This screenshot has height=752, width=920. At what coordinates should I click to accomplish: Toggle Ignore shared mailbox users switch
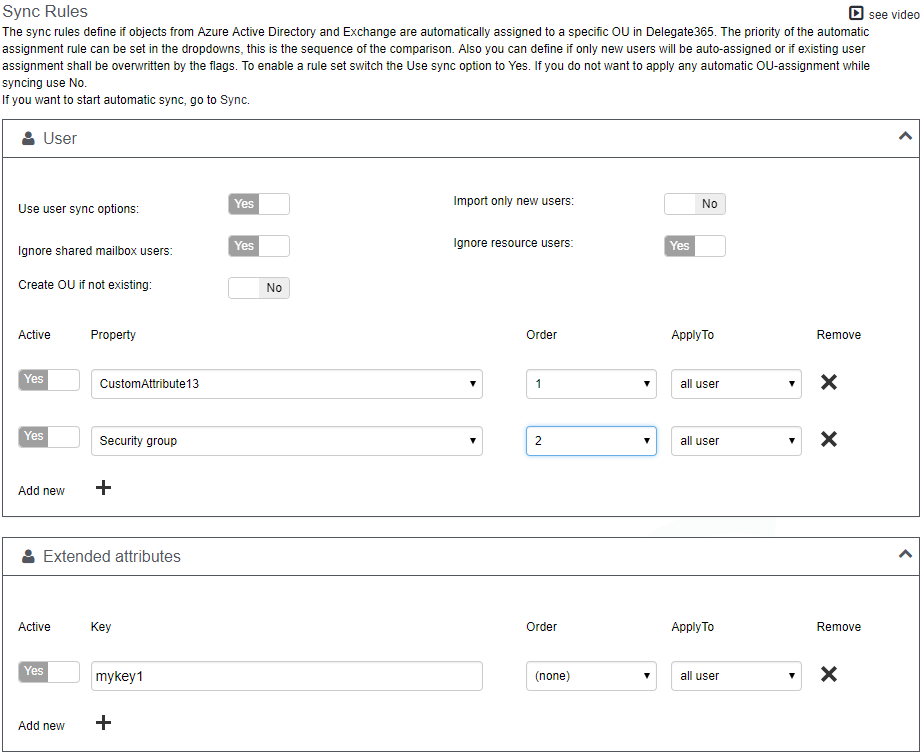tap(259, 246)
